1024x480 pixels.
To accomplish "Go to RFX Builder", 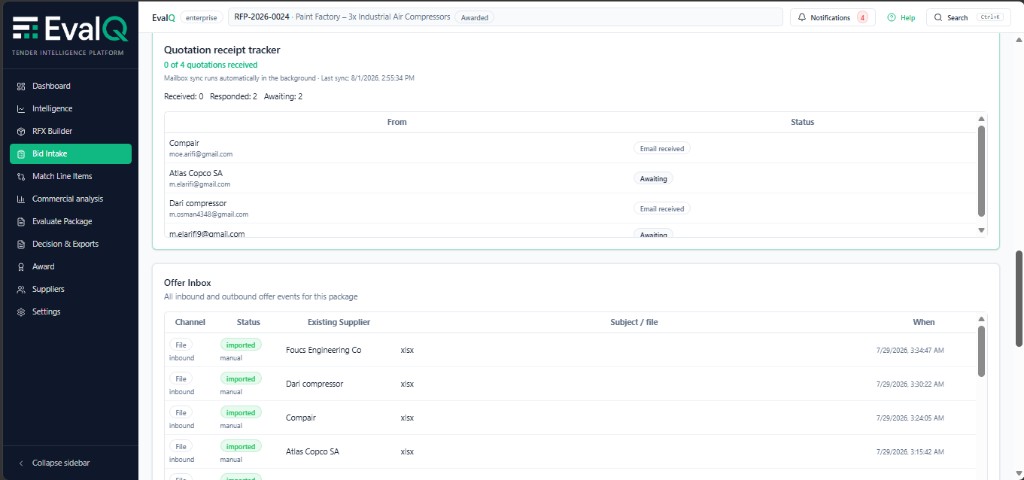I will 70,131.
